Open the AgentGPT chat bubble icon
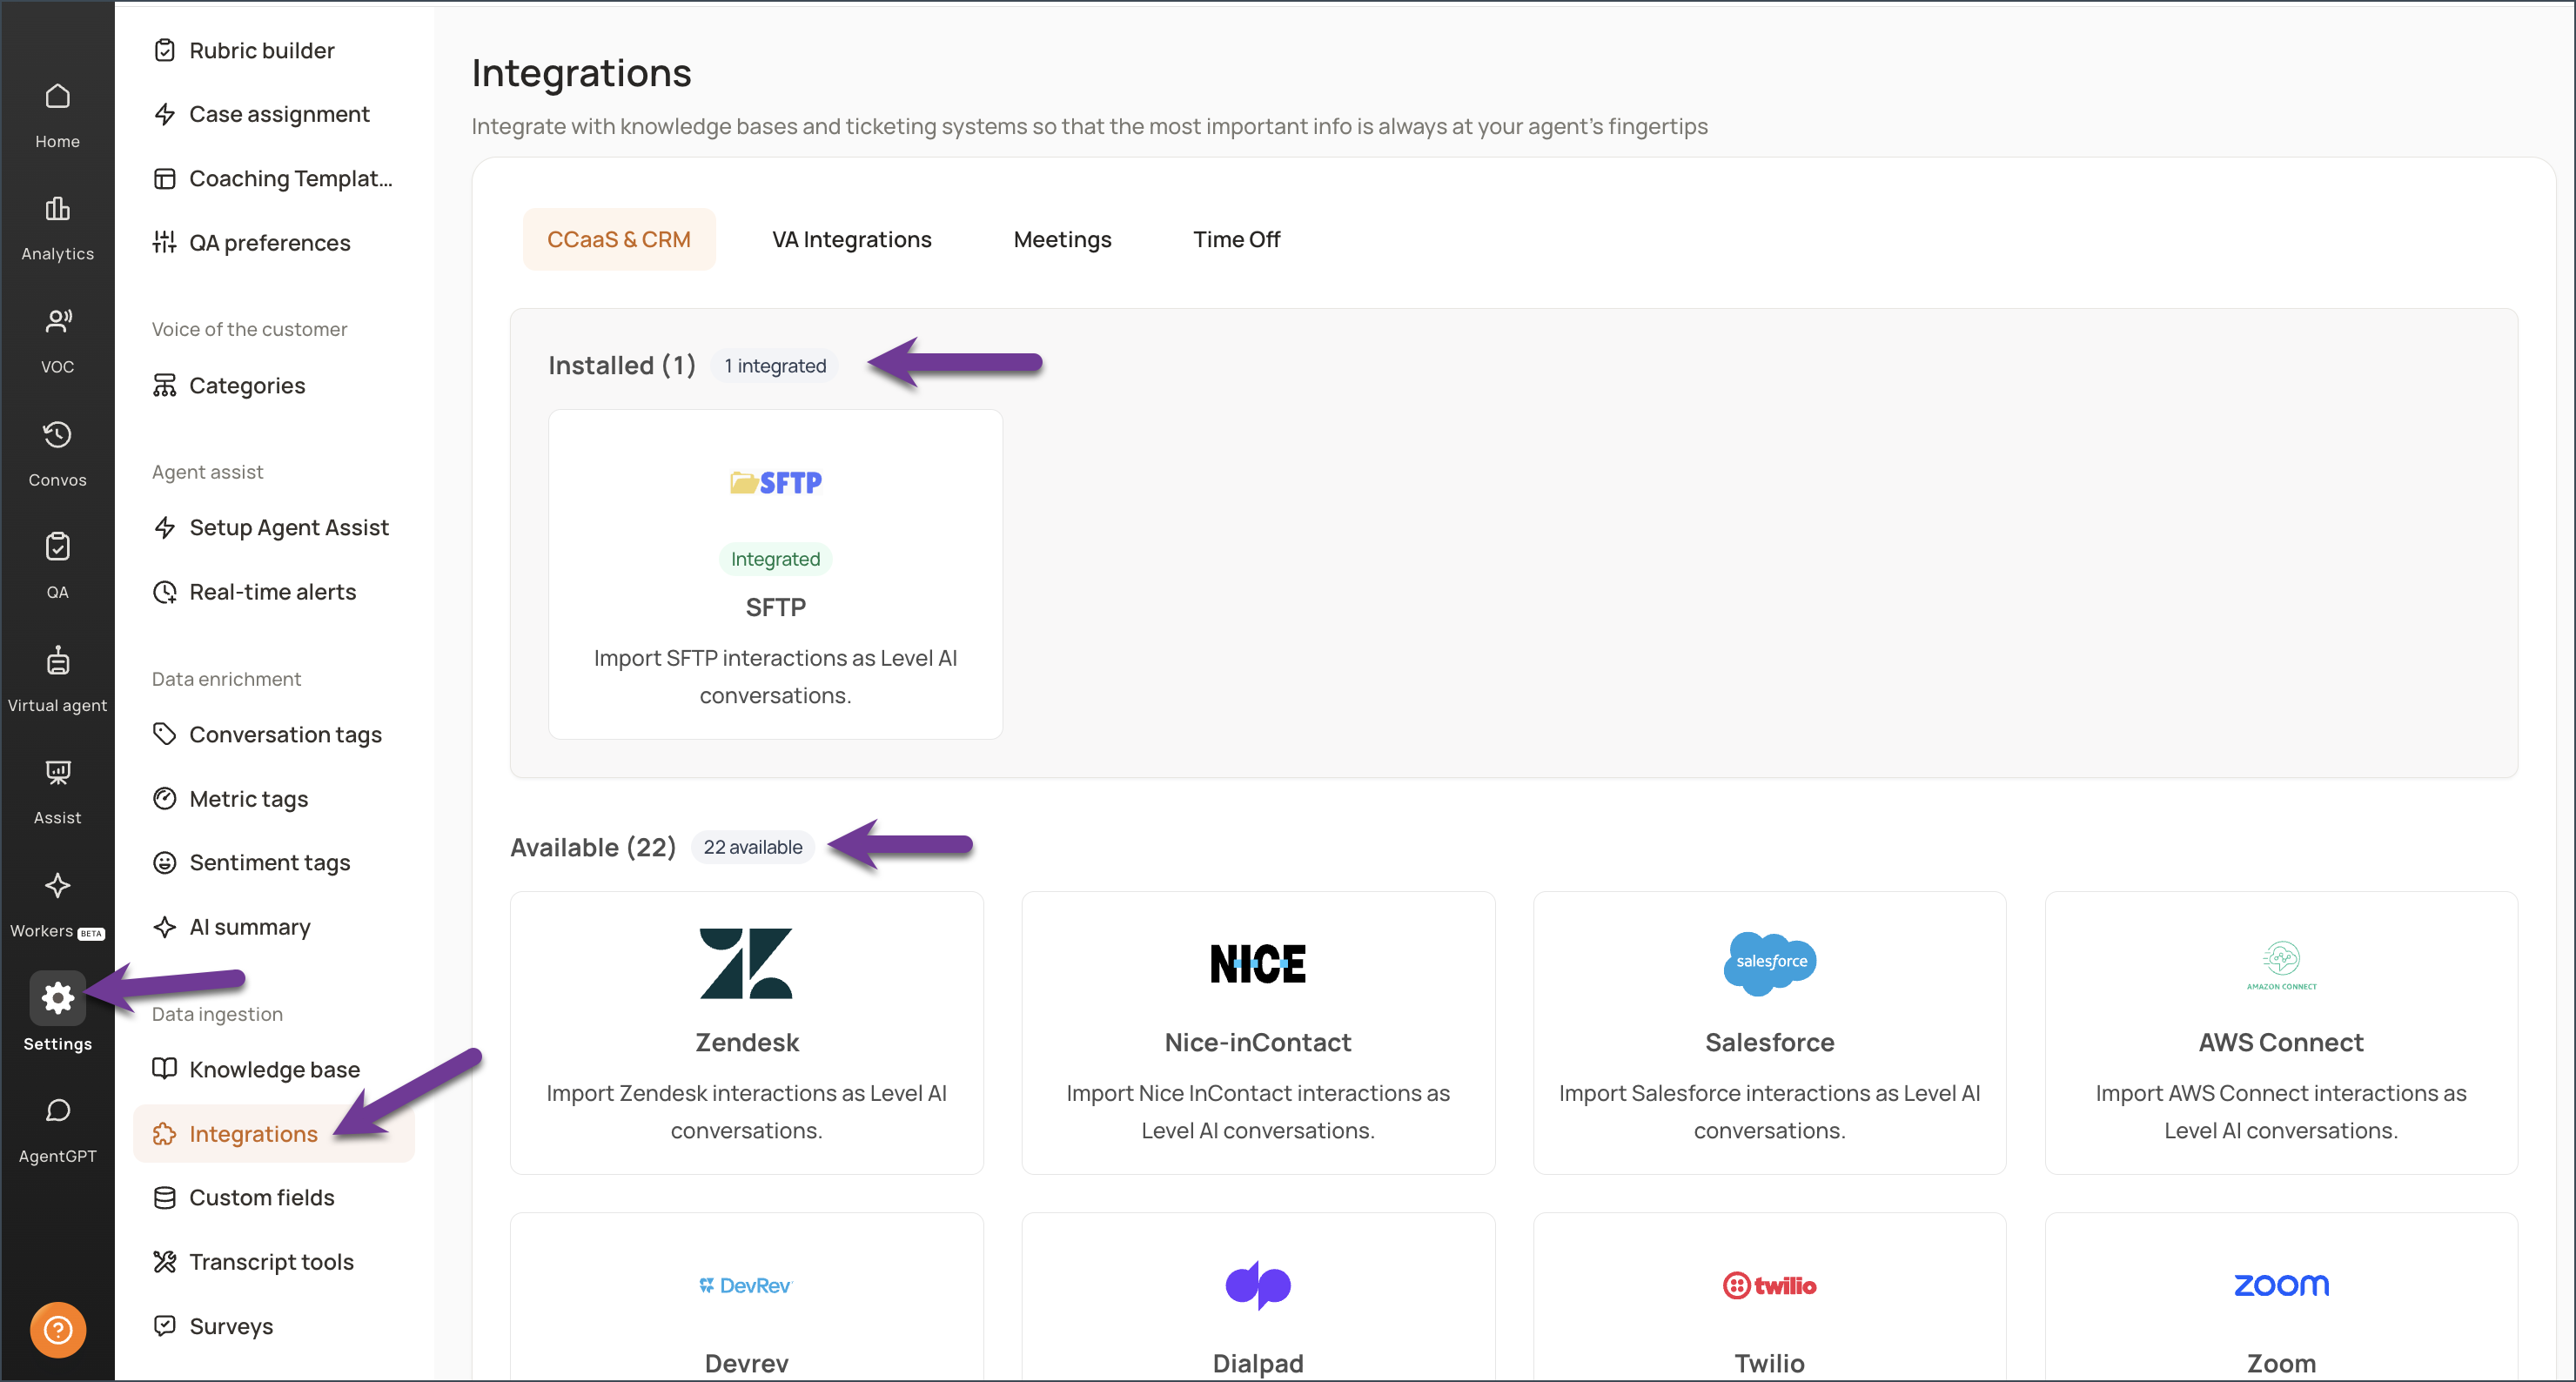This screenshot has height=1382, width=2576. pos(57,1110)
